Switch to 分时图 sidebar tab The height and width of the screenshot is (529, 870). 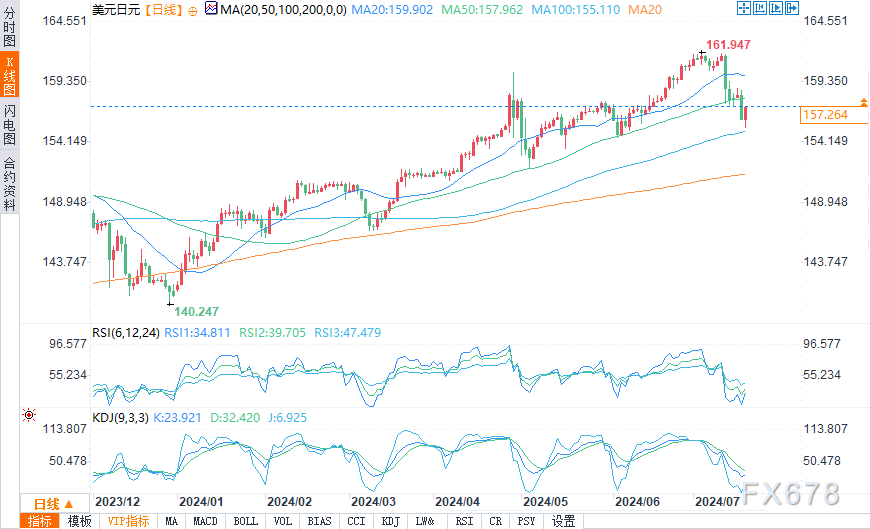[9, 26]
